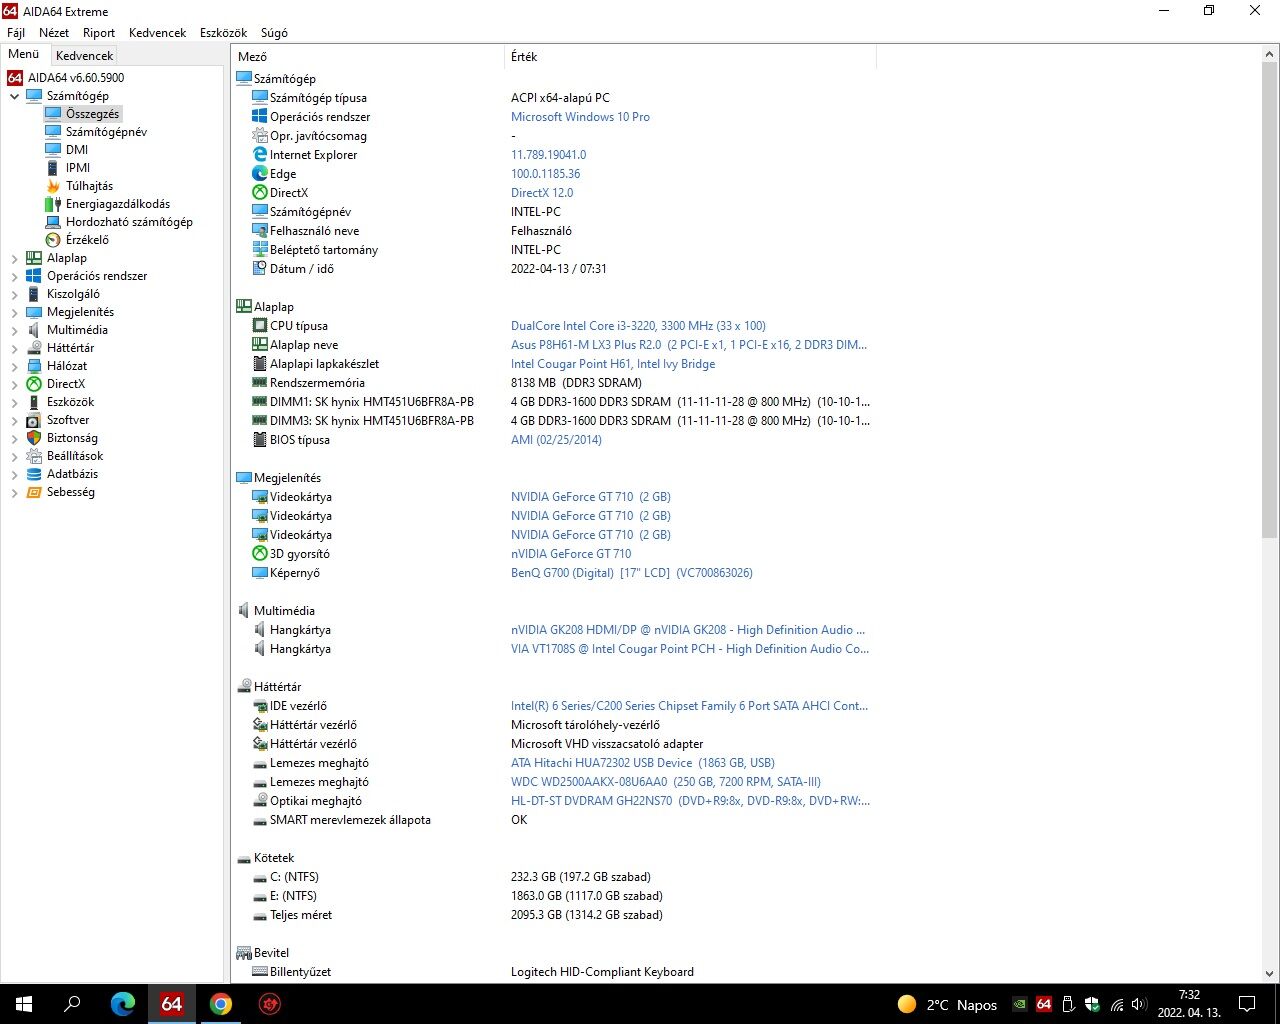Expand the Operációs rendszer tree node
The image size is (1280, 1024).
tap(14, 276)
